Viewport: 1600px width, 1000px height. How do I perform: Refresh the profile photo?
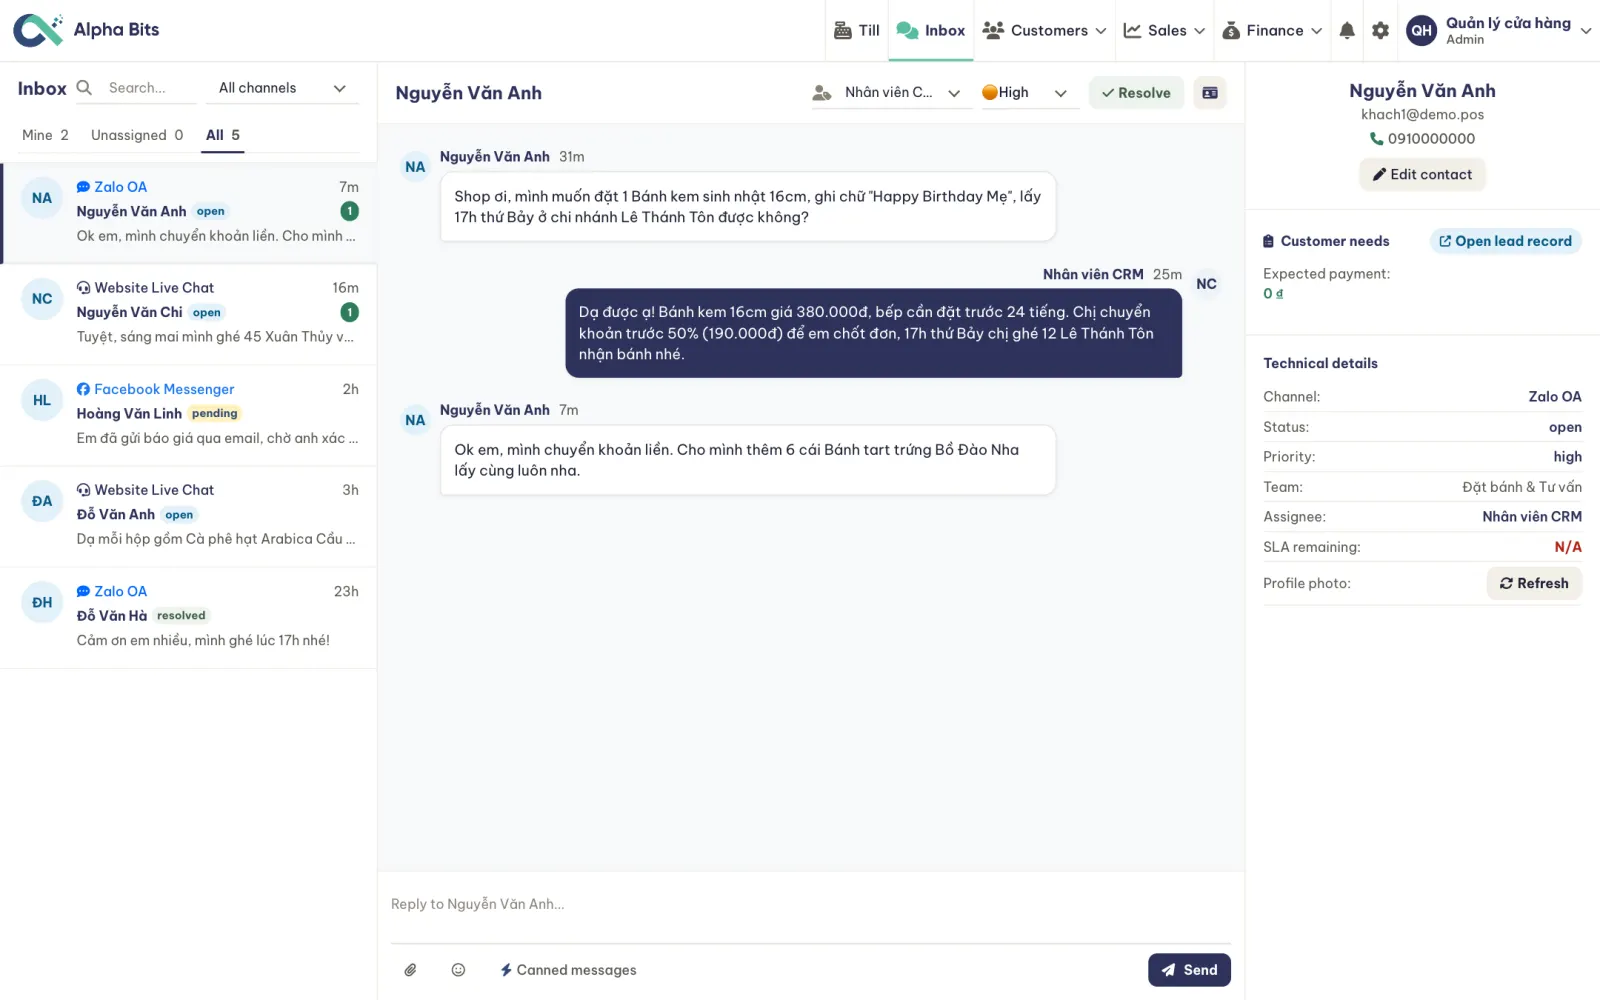point(1534,584)
